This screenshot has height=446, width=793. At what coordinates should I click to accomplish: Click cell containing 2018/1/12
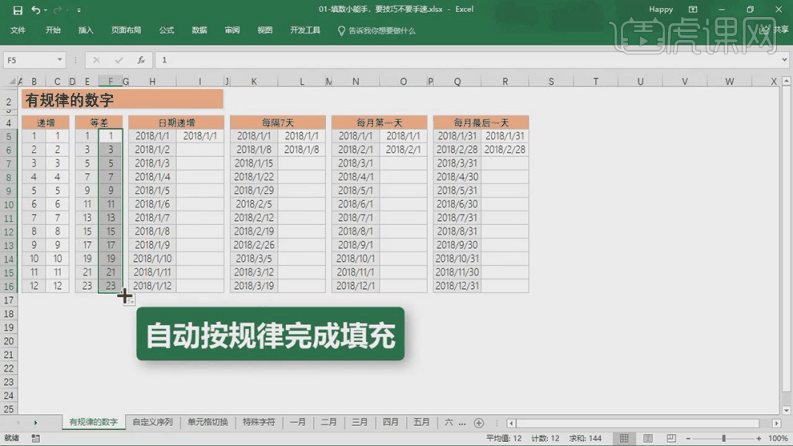[152, 286]
